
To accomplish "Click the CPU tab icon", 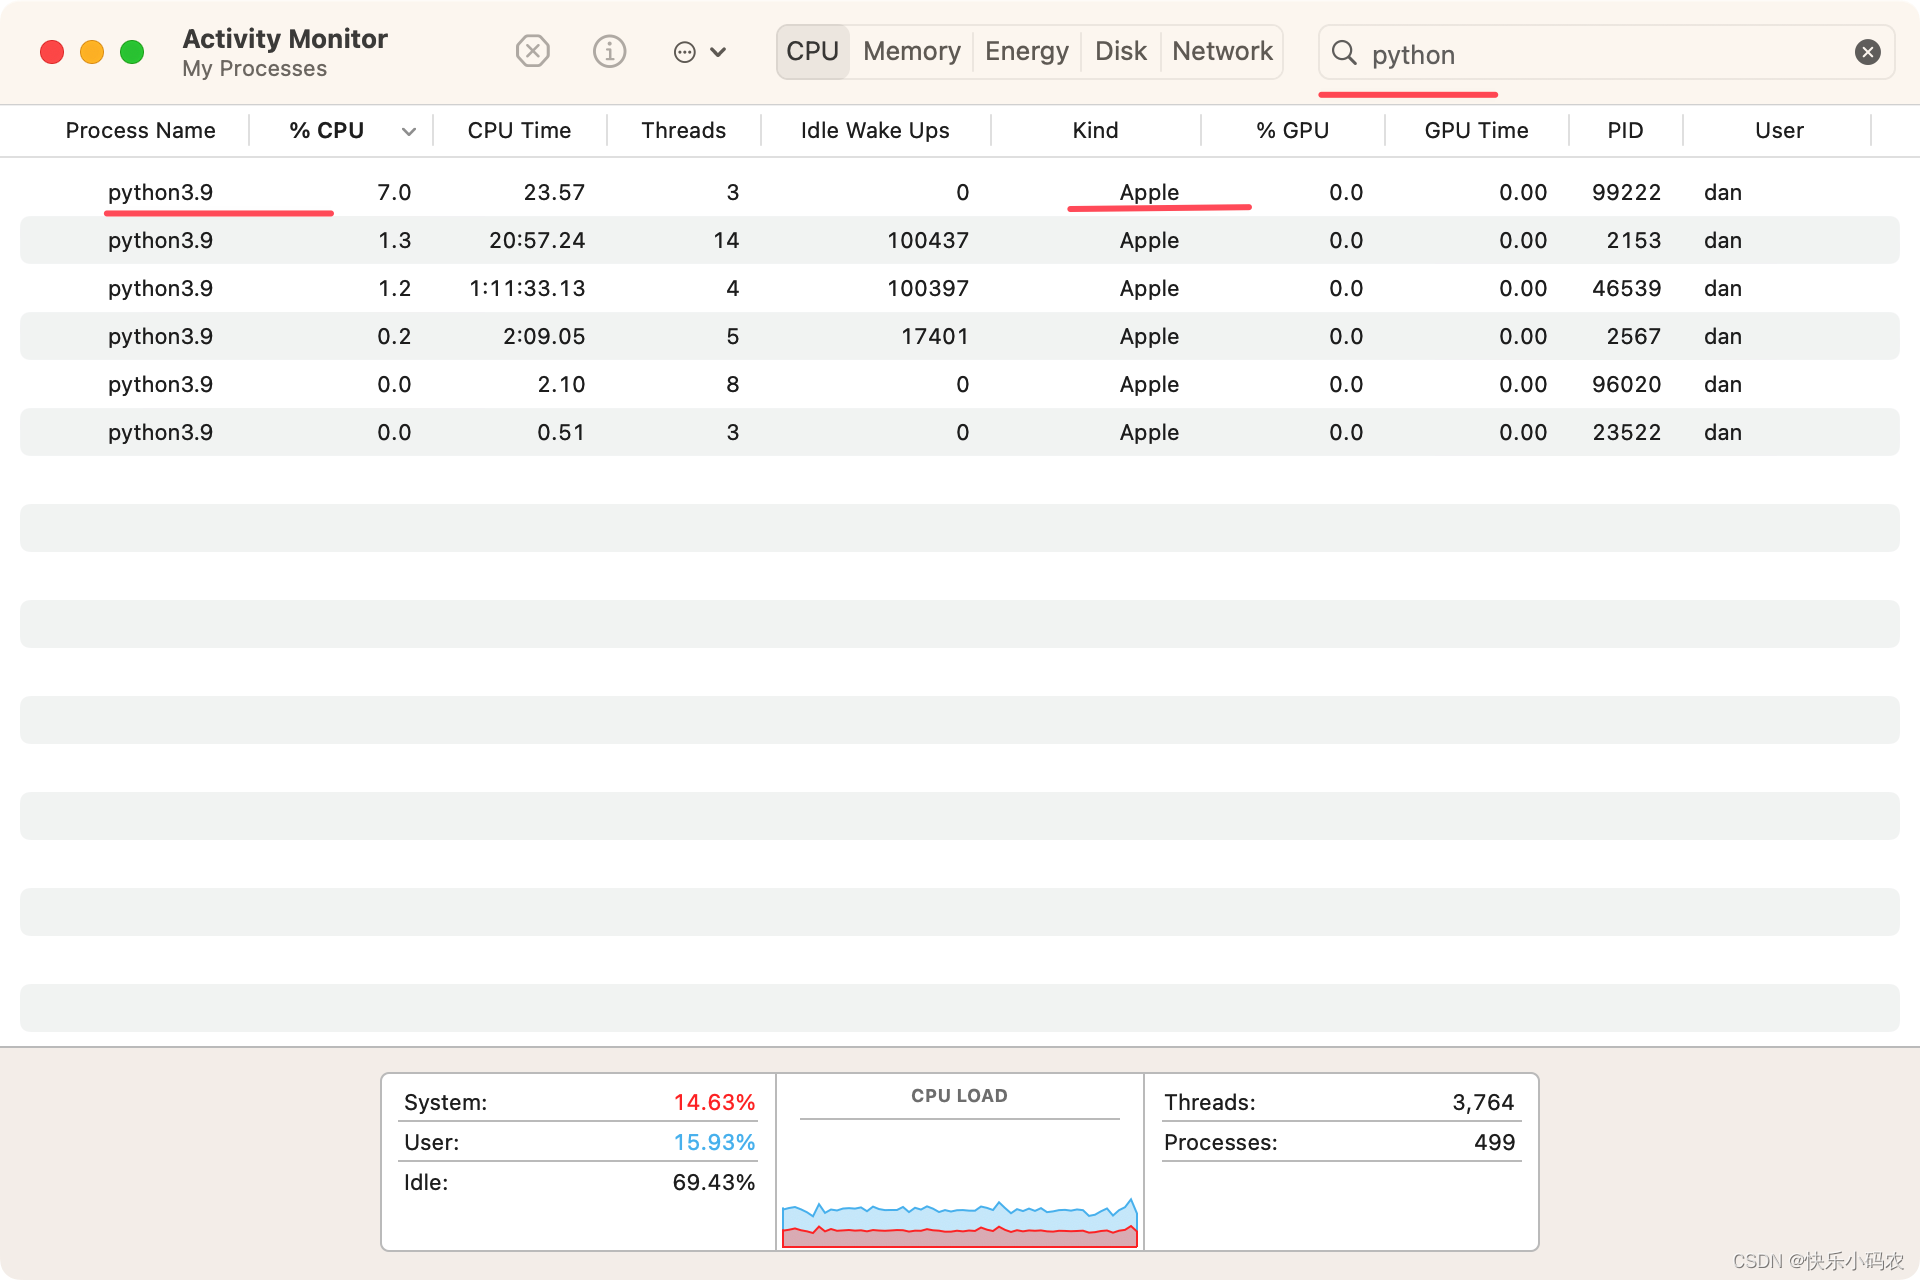I will pyautogui.click(x=811, y=53).
